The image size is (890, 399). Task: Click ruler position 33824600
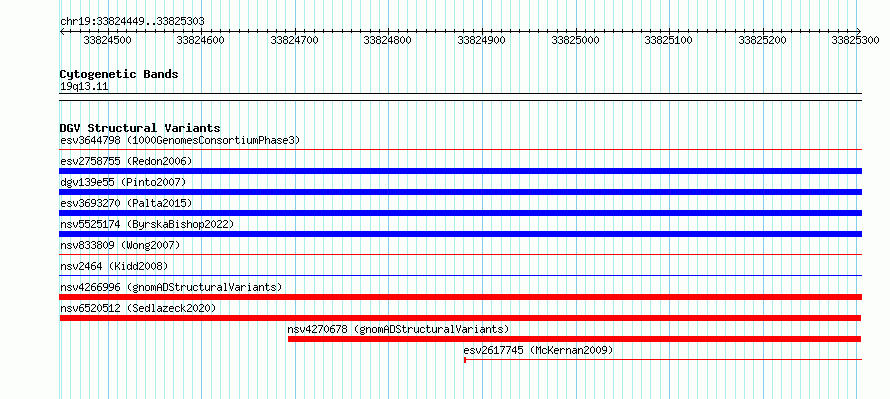click(200, 40)
